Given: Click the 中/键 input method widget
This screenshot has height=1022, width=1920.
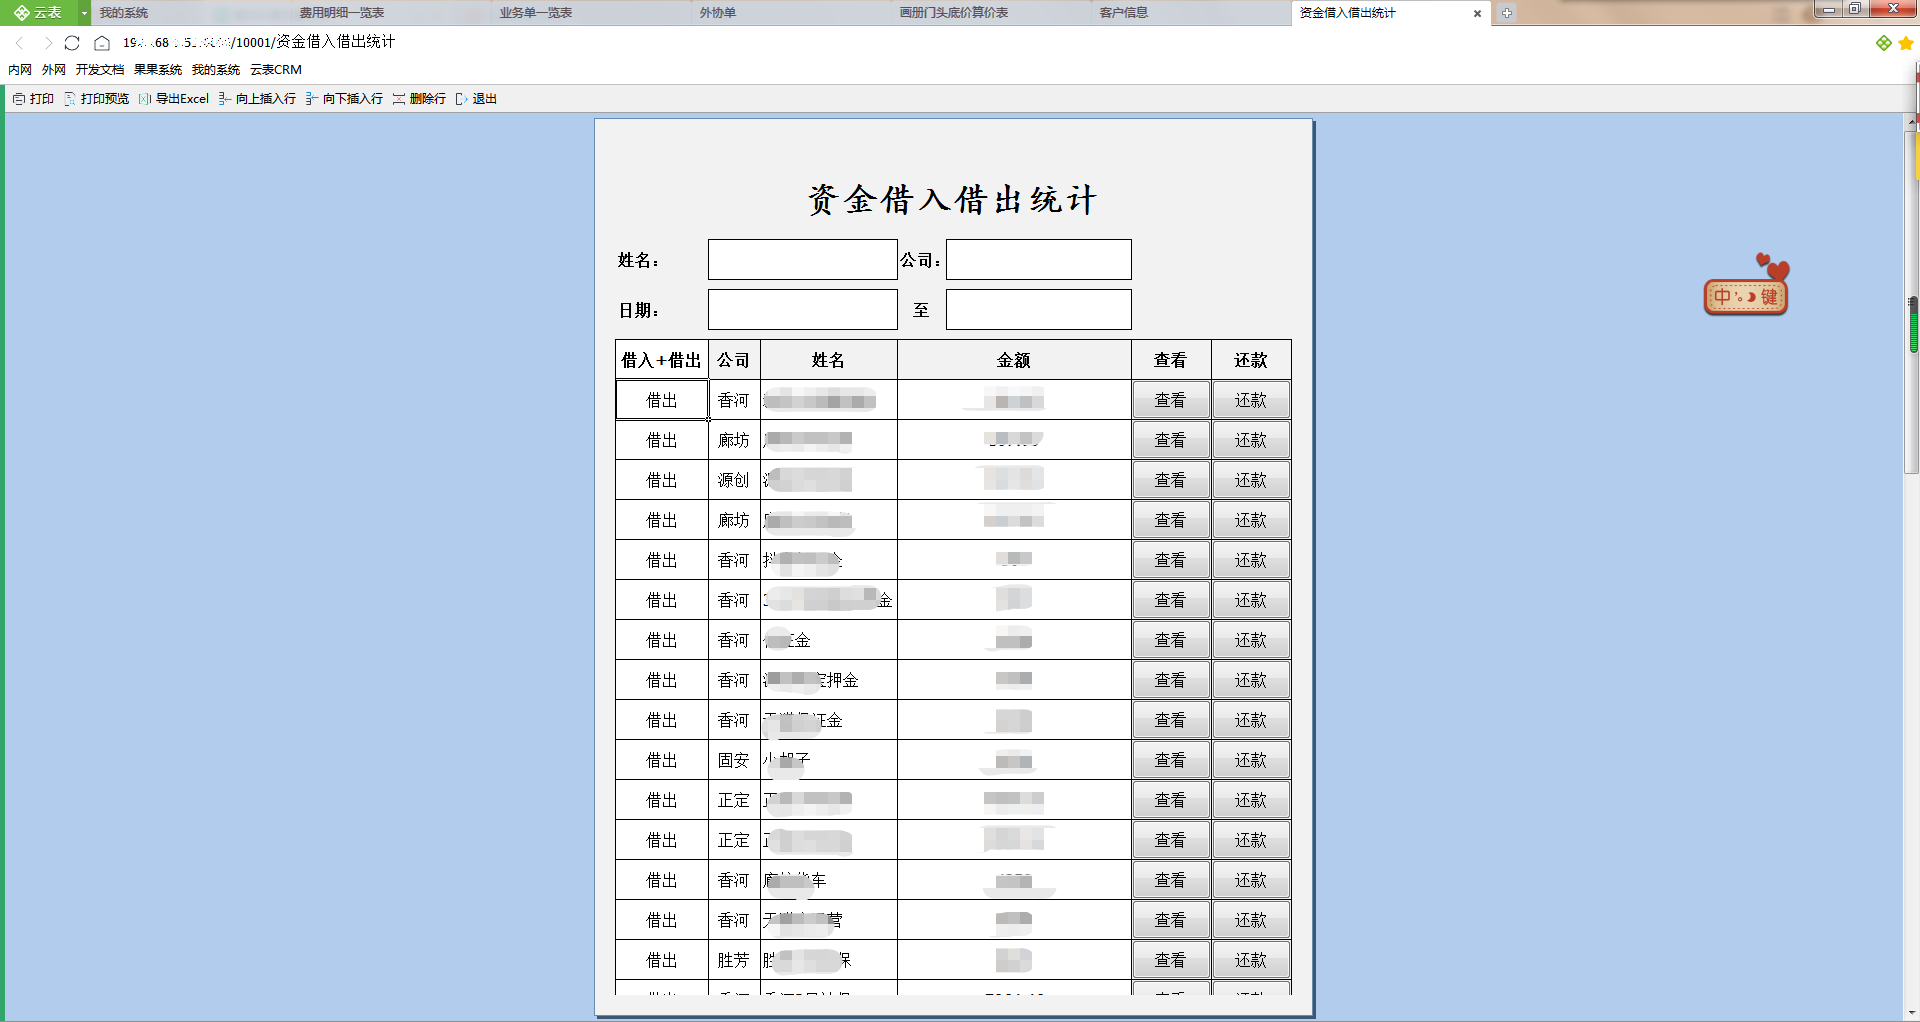Looking at the screenshot, I should (1746, 296).
